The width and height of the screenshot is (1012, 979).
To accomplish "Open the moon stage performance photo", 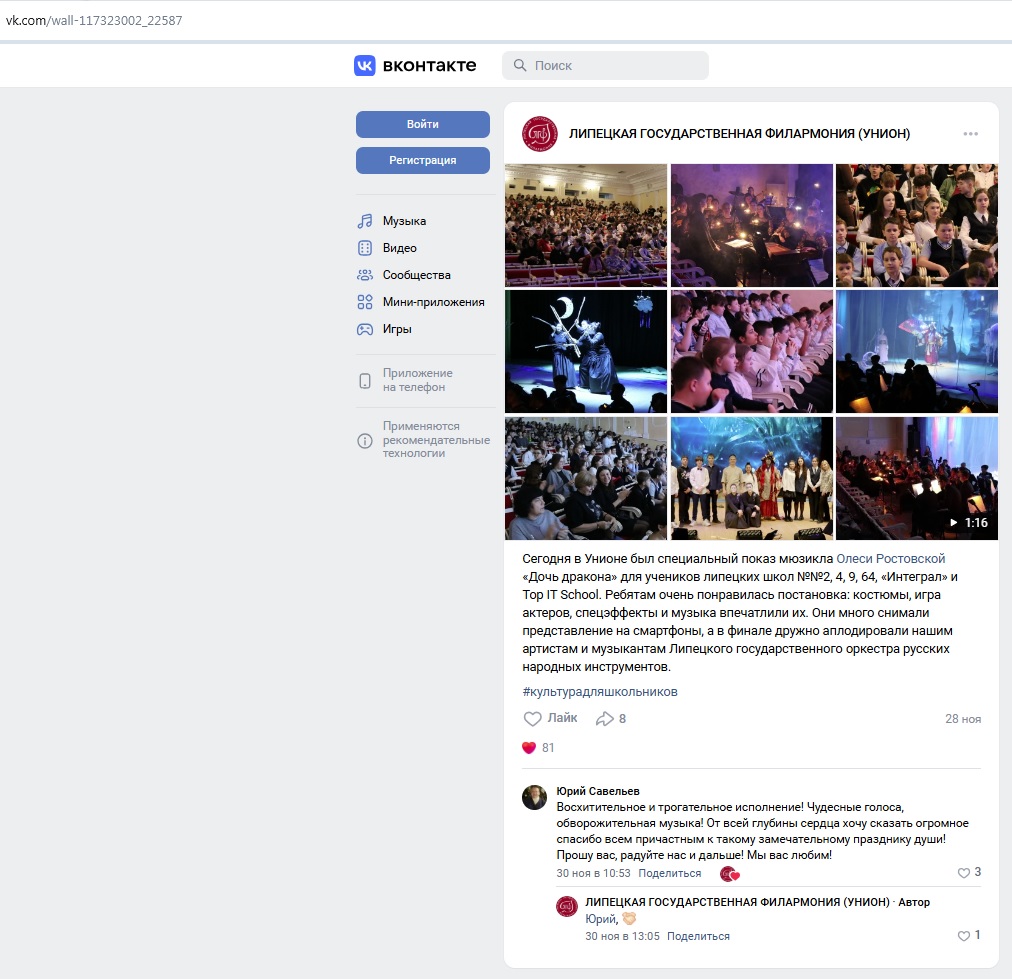I will (x=586, y=352).
